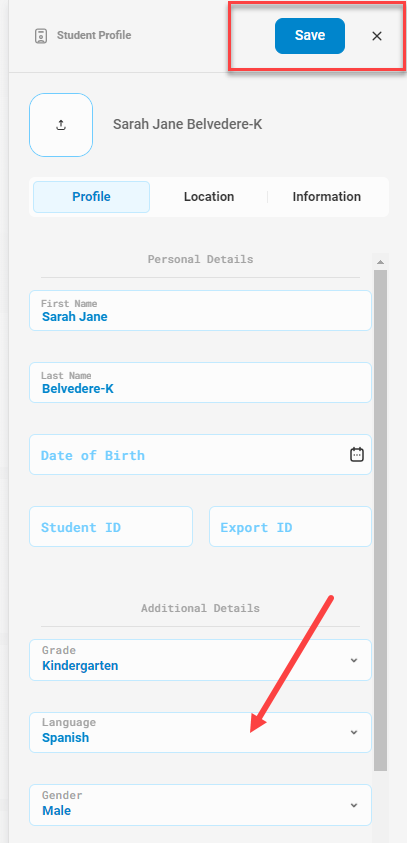
Task: Click the vertical scrollbar thumb
Action: 381,520
